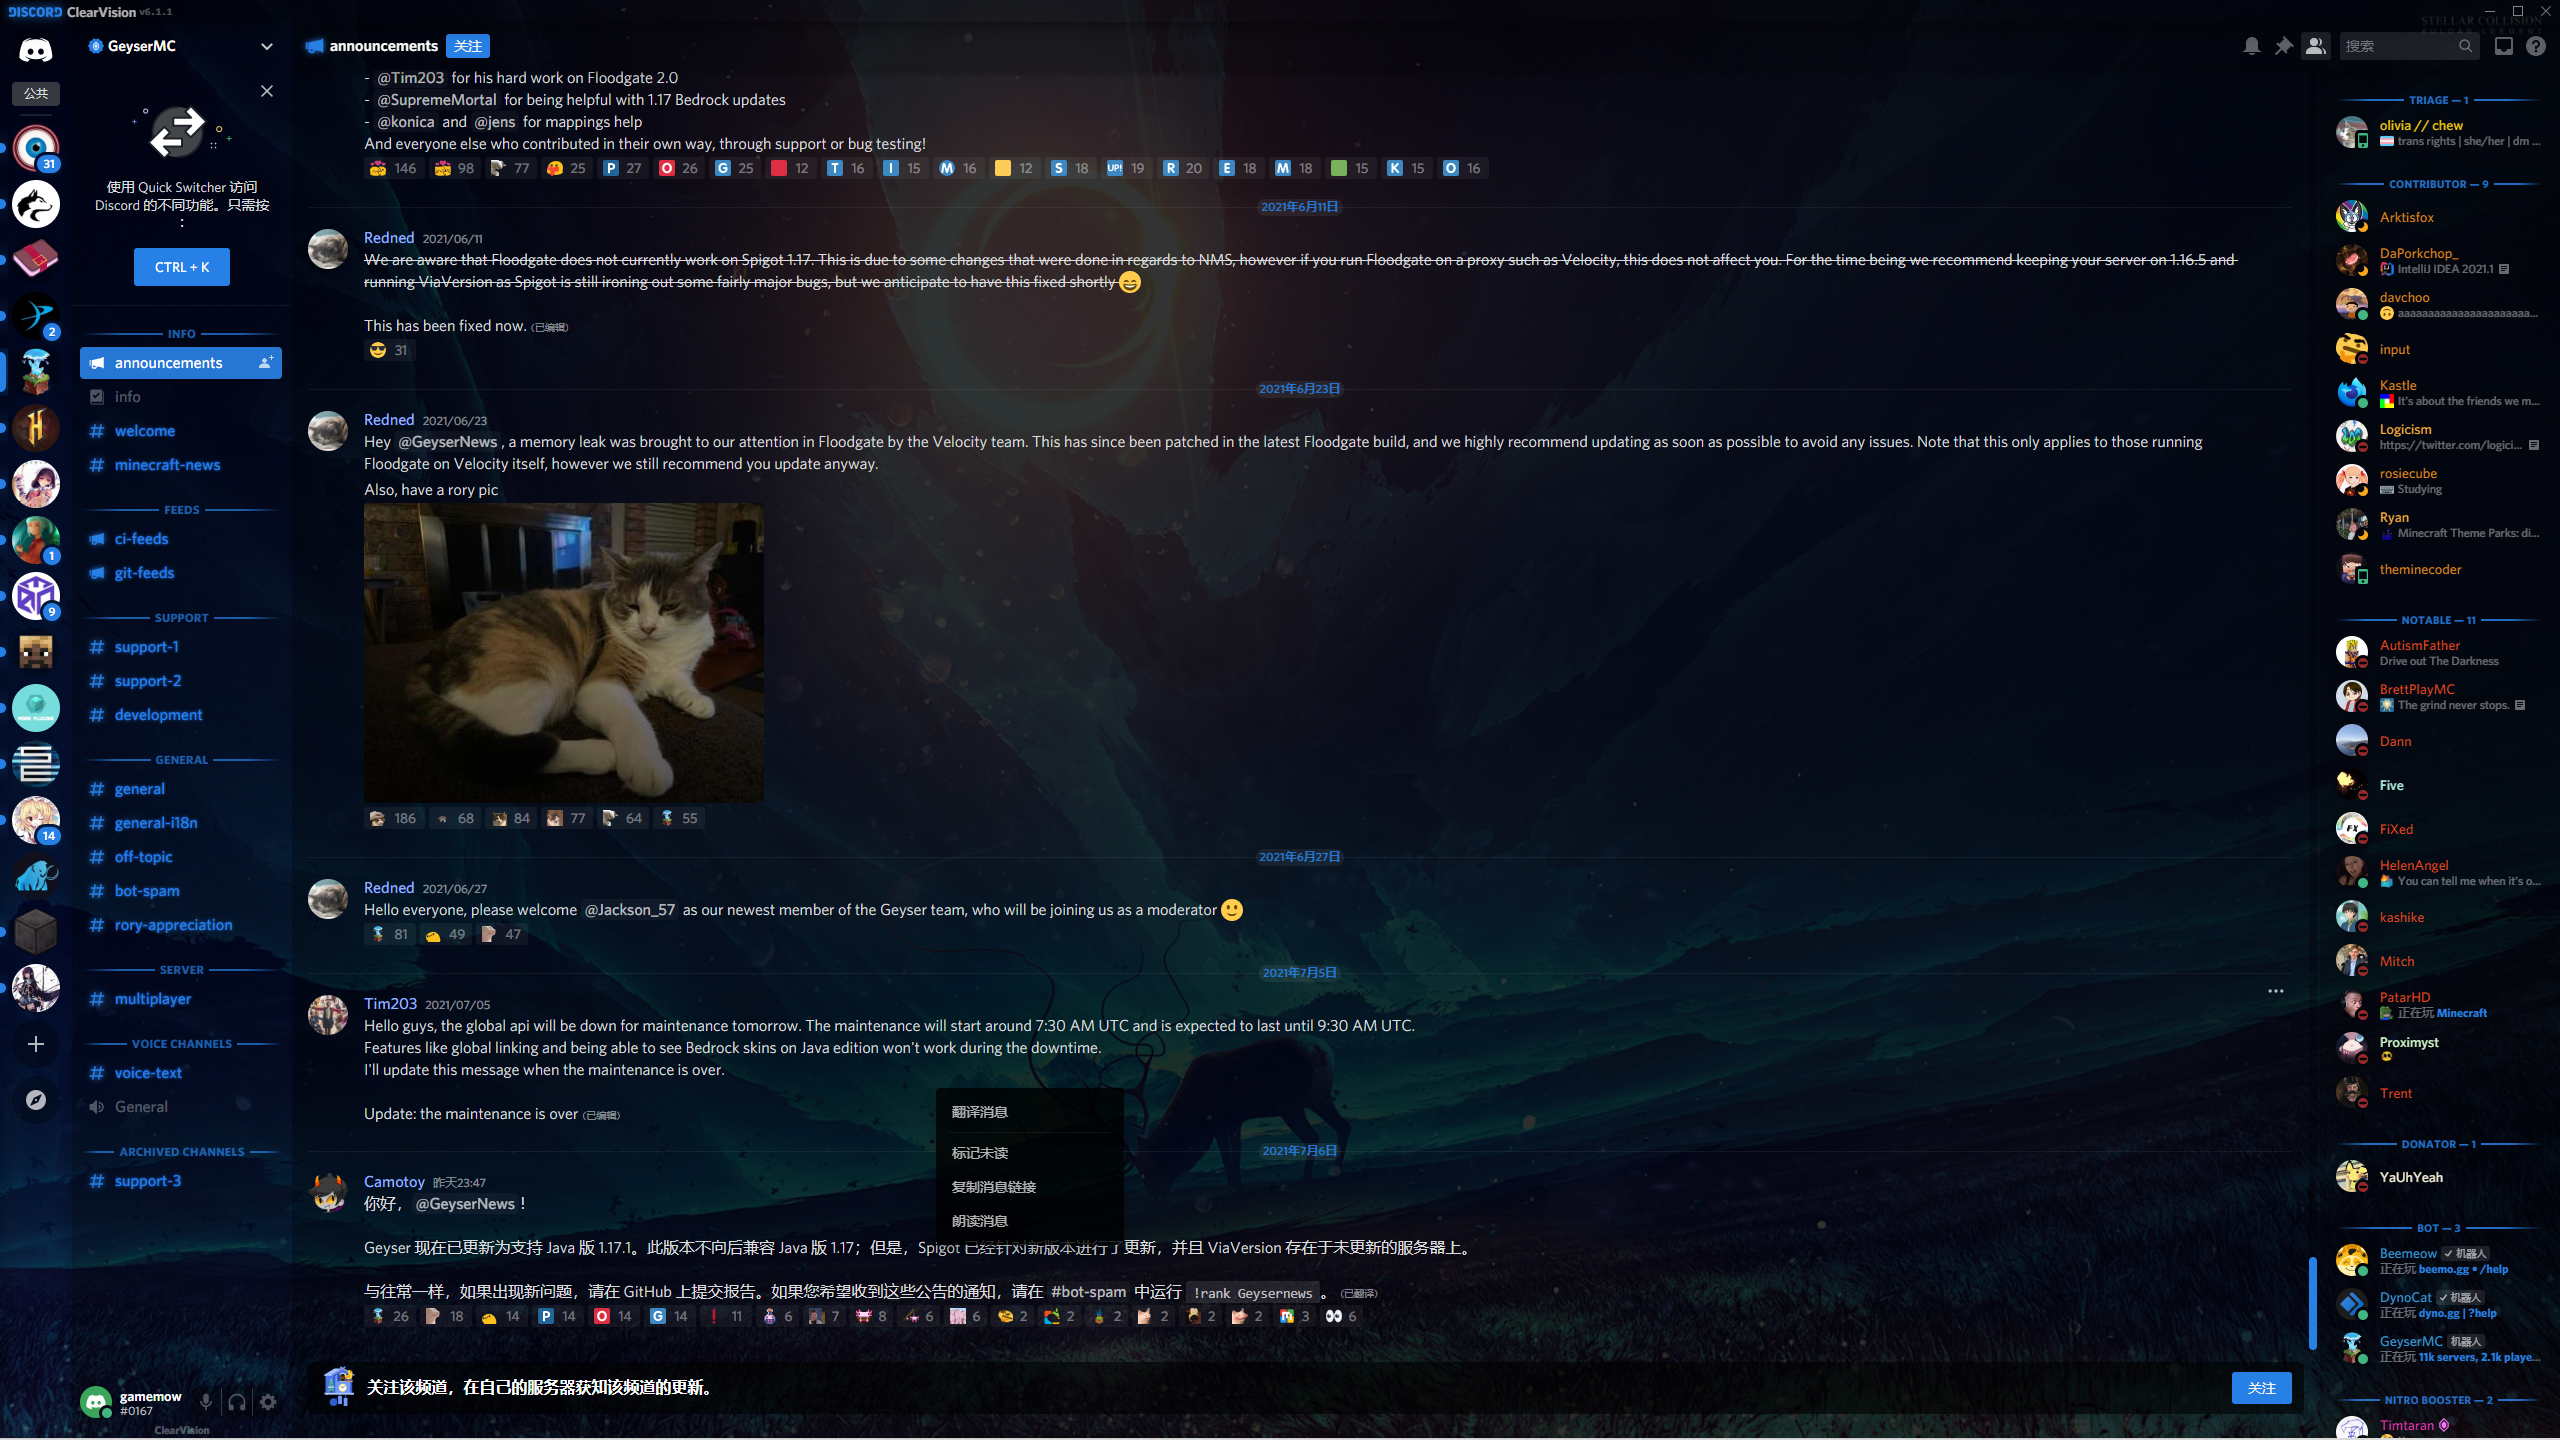The height and width of the screenshot is (1440, 2560).
Task: Open the help icon
Action: click(x=2536, y=46)
